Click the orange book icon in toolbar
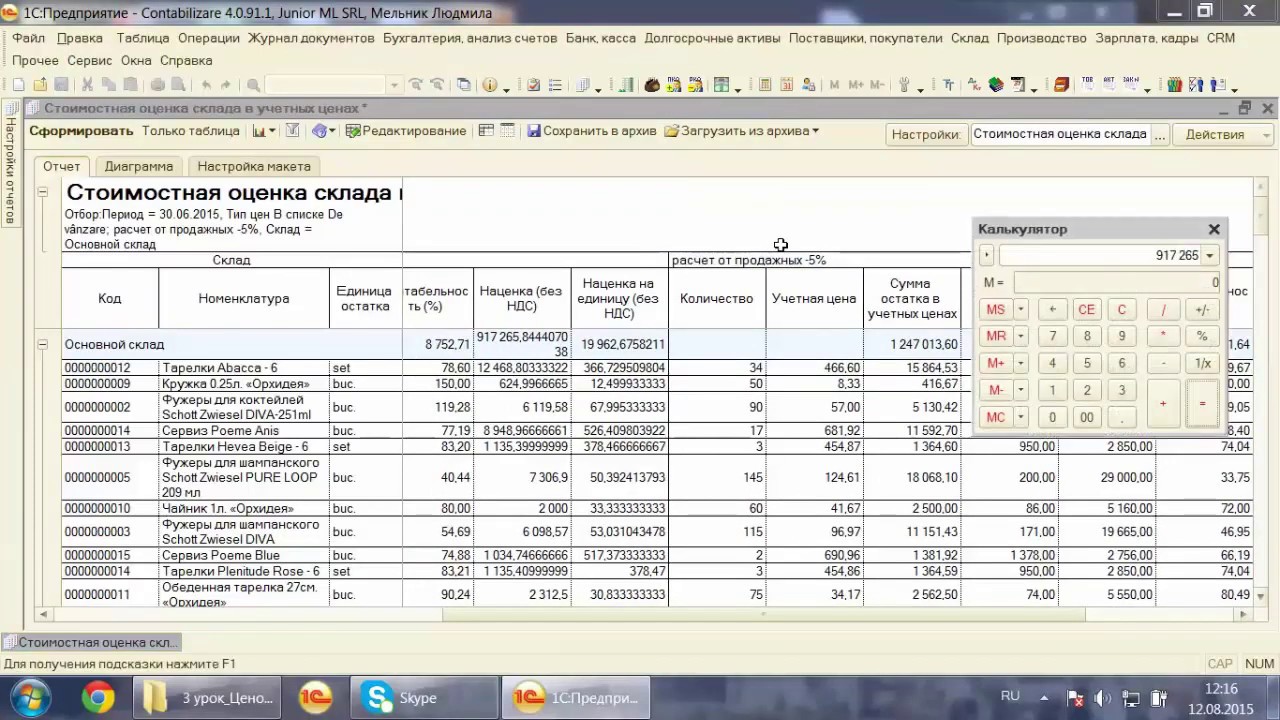Image resolution: width=1280 pixels, height=720 pixels. [x=1062, y=85]
